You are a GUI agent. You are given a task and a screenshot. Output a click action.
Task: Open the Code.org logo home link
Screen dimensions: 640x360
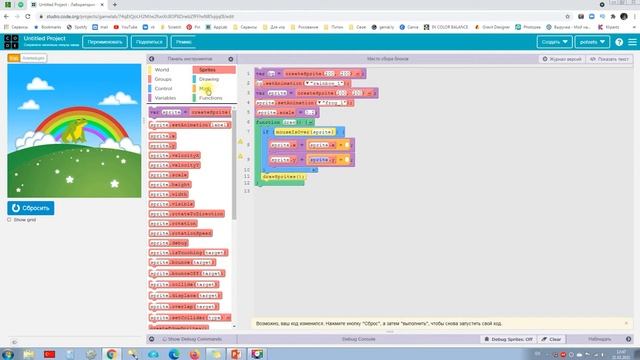click(x=11, y=42)
